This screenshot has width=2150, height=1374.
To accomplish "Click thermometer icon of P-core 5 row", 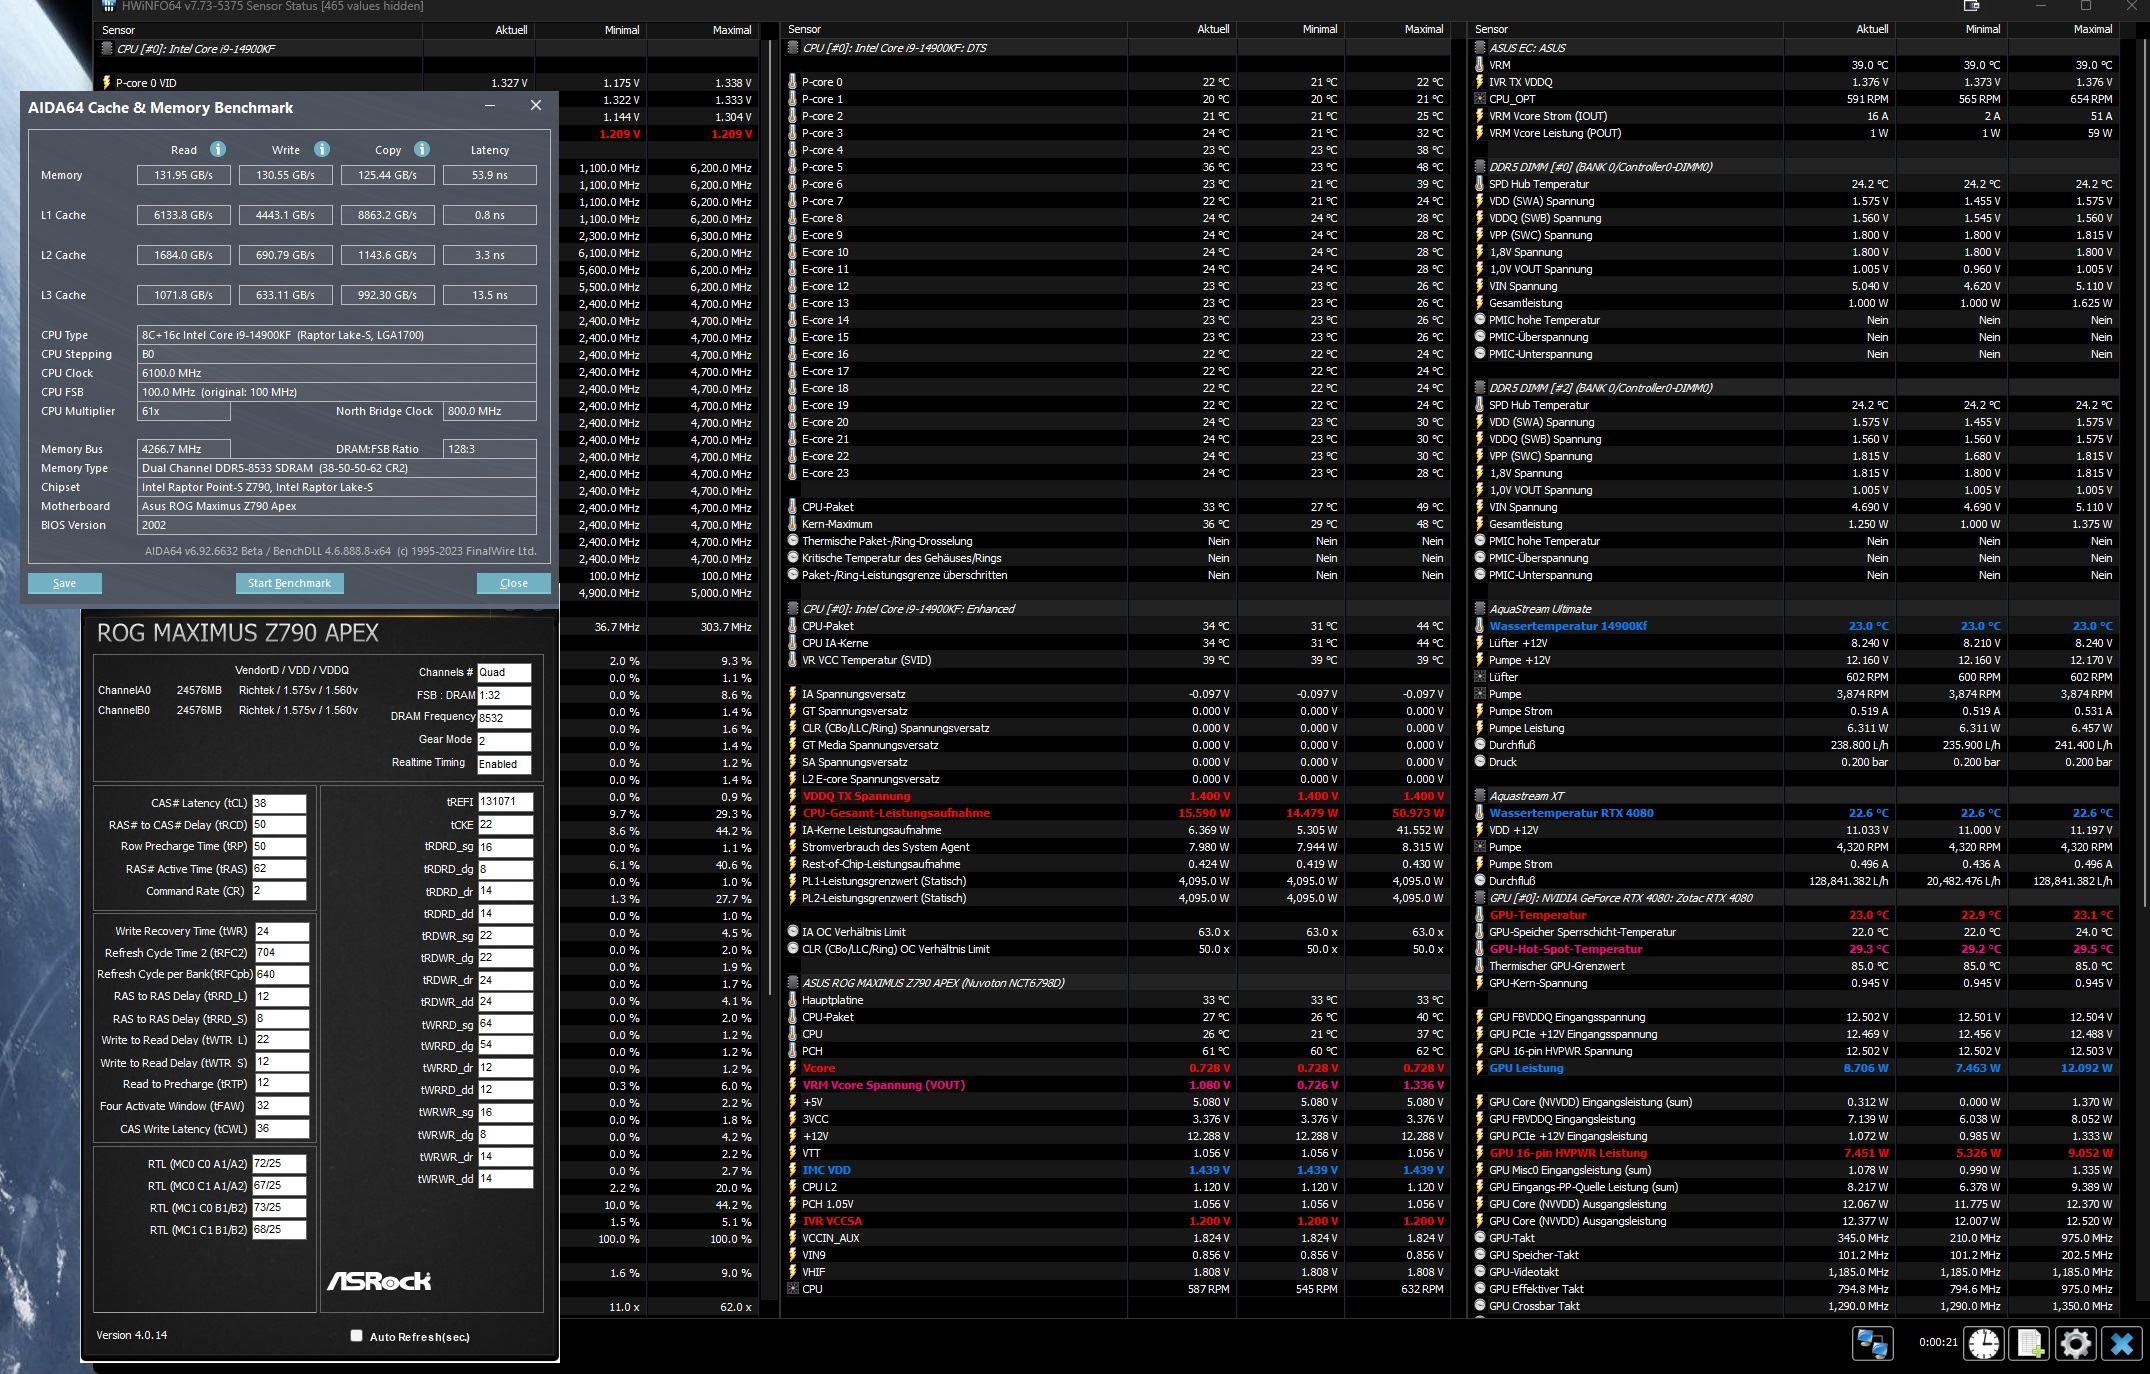I will [793, 167].
